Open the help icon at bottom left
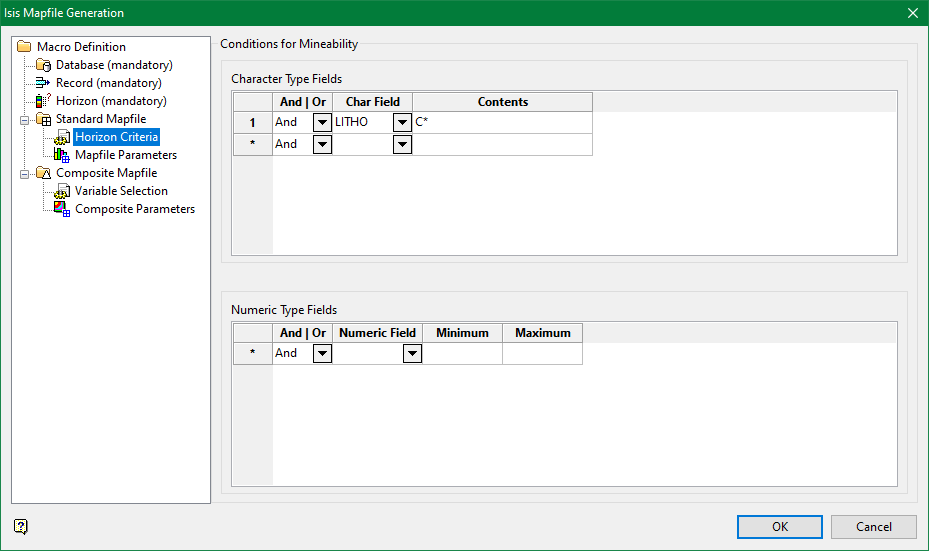Viewport: 929px width, 551px height. click(x=21, y=527)
